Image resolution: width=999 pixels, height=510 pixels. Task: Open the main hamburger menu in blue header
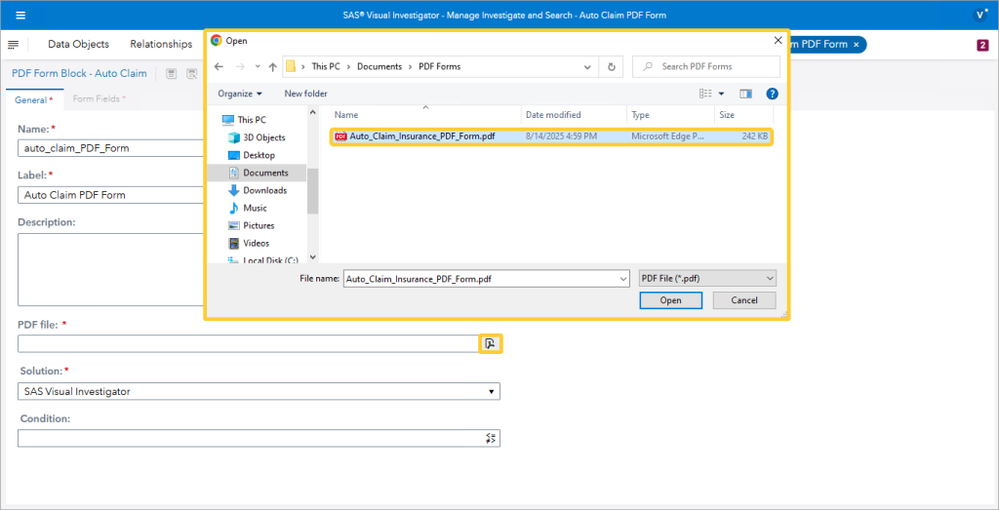point(20,15)
